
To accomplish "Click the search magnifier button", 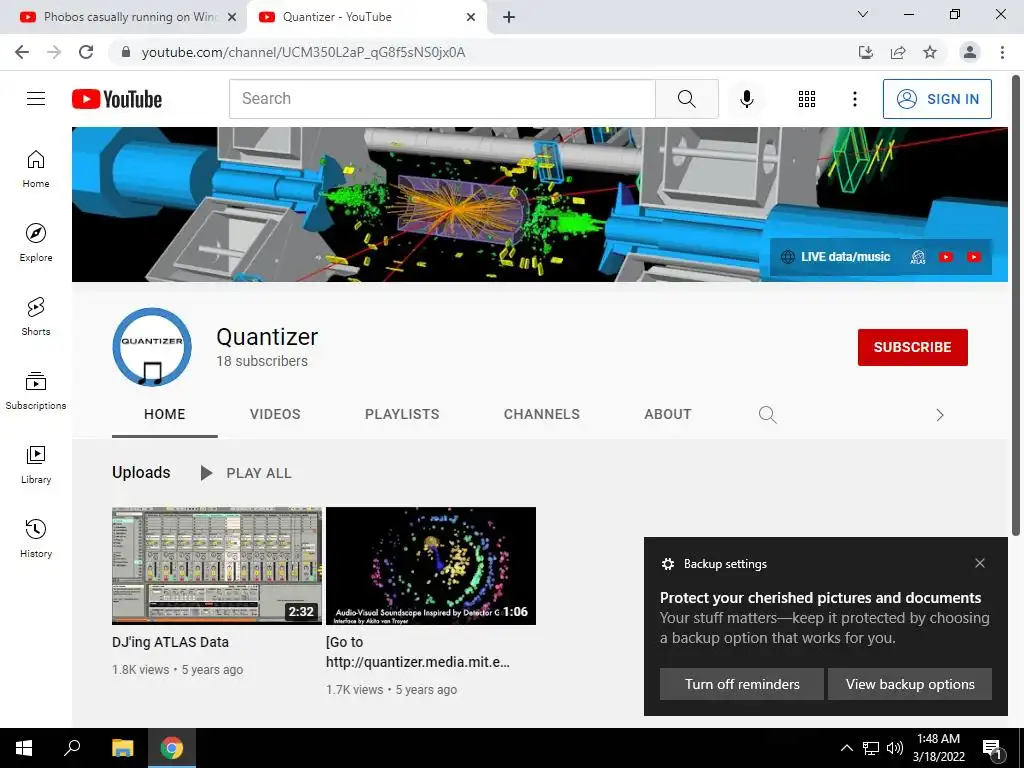I will tap(686, 99).
